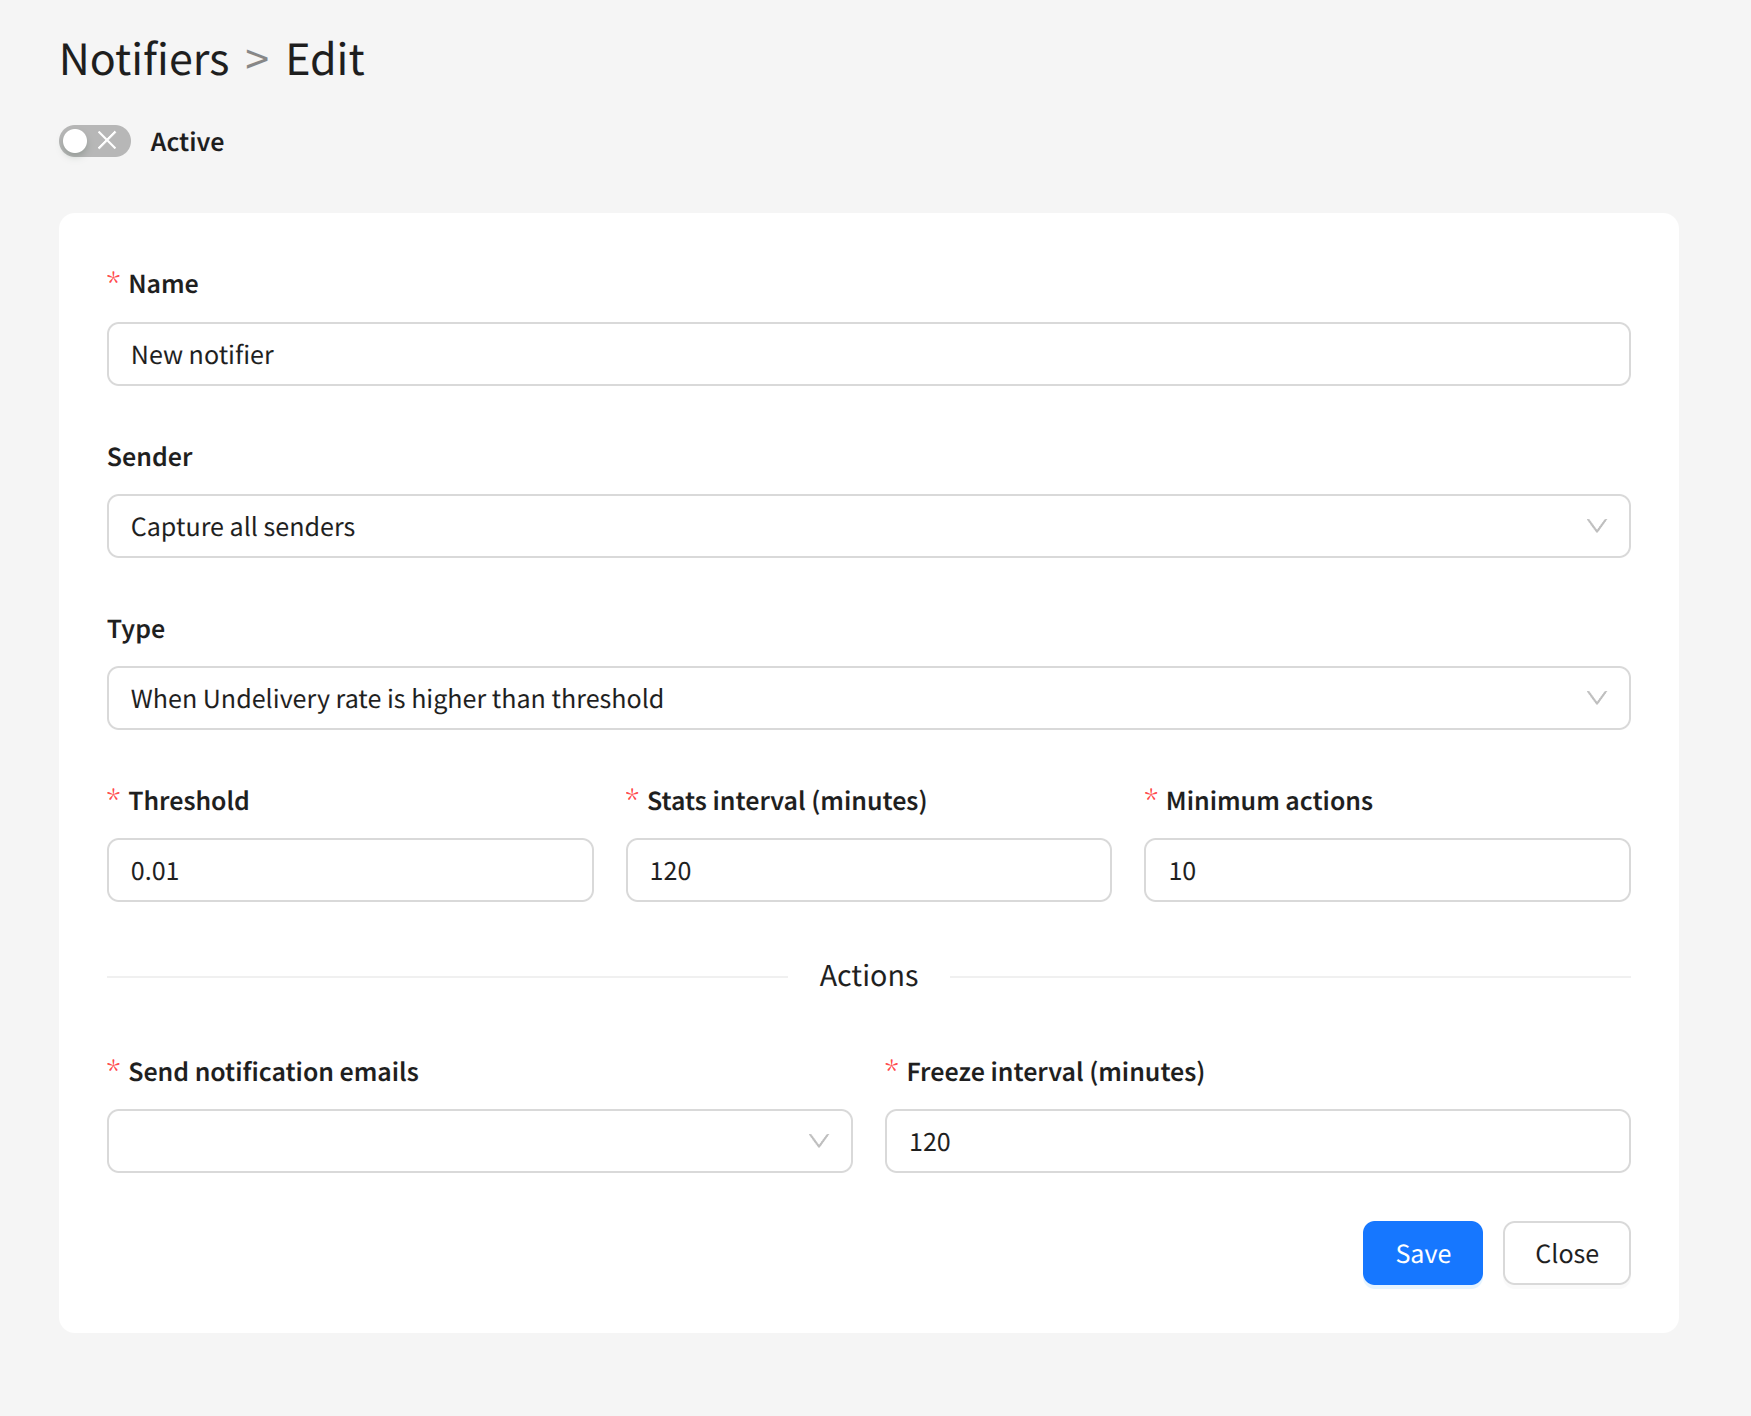
Task: Open the Capture all senders dropdown
Action: click(x=850, y=526)
